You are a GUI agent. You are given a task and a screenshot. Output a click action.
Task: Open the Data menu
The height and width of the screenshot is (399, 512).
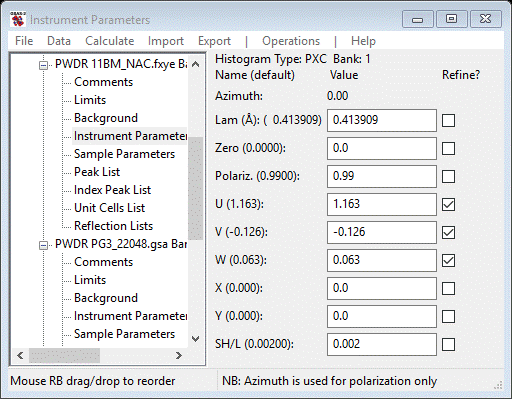(x=59, y=41)
